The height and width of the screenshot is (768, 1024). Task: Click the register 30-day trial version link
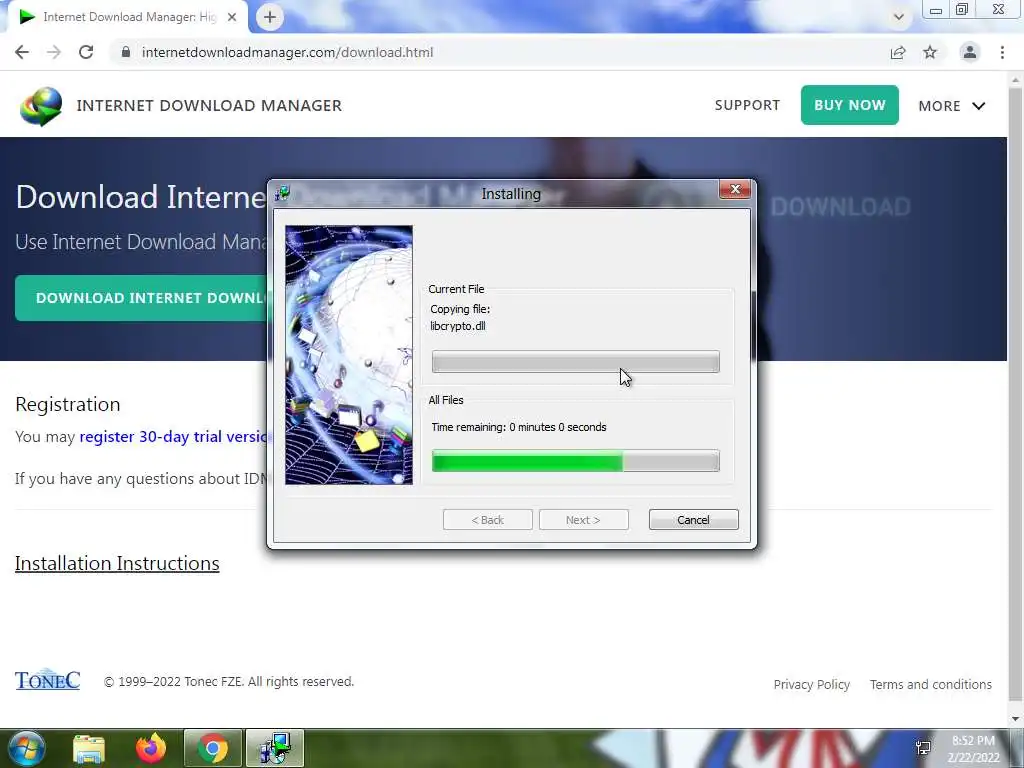pyautogui.click(x=173, y=436)
